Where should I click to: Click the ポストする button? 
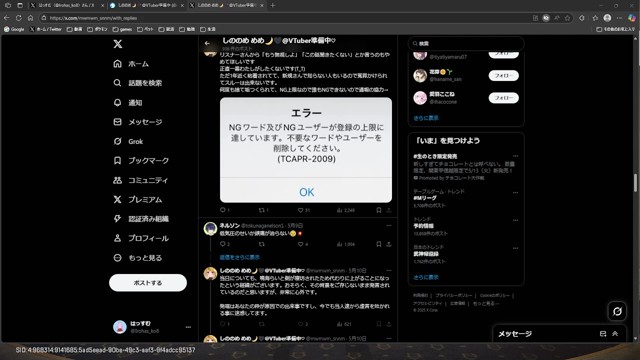[x=148, y=282]
